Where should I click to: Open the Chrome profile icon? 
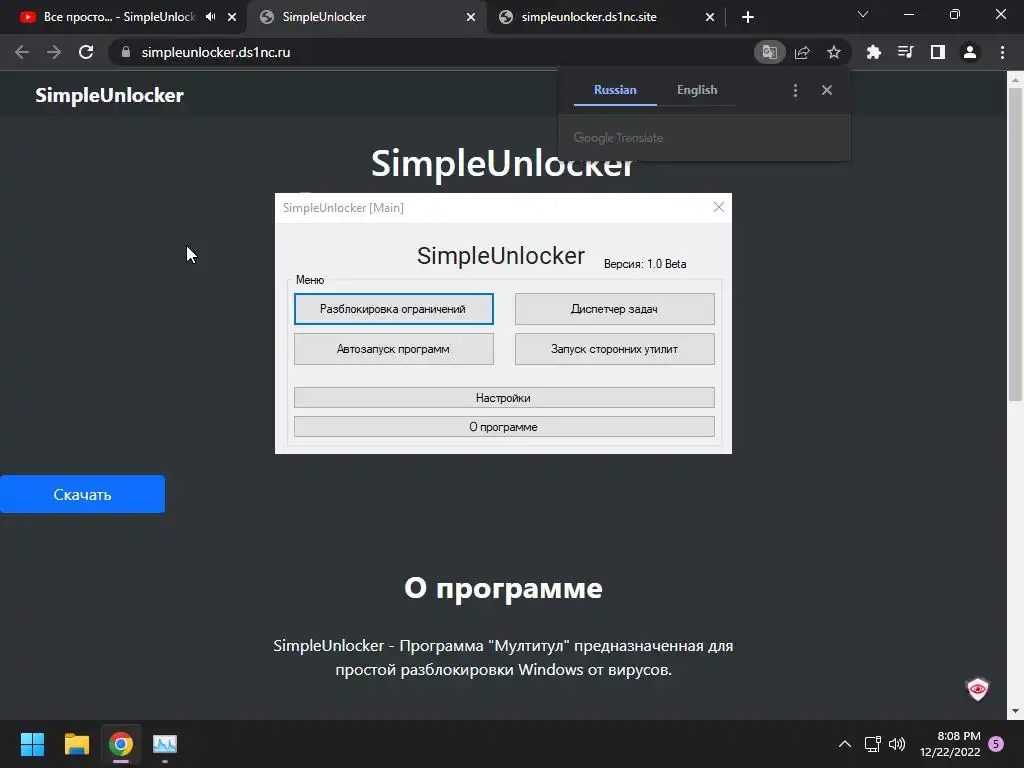pos(970,52)
